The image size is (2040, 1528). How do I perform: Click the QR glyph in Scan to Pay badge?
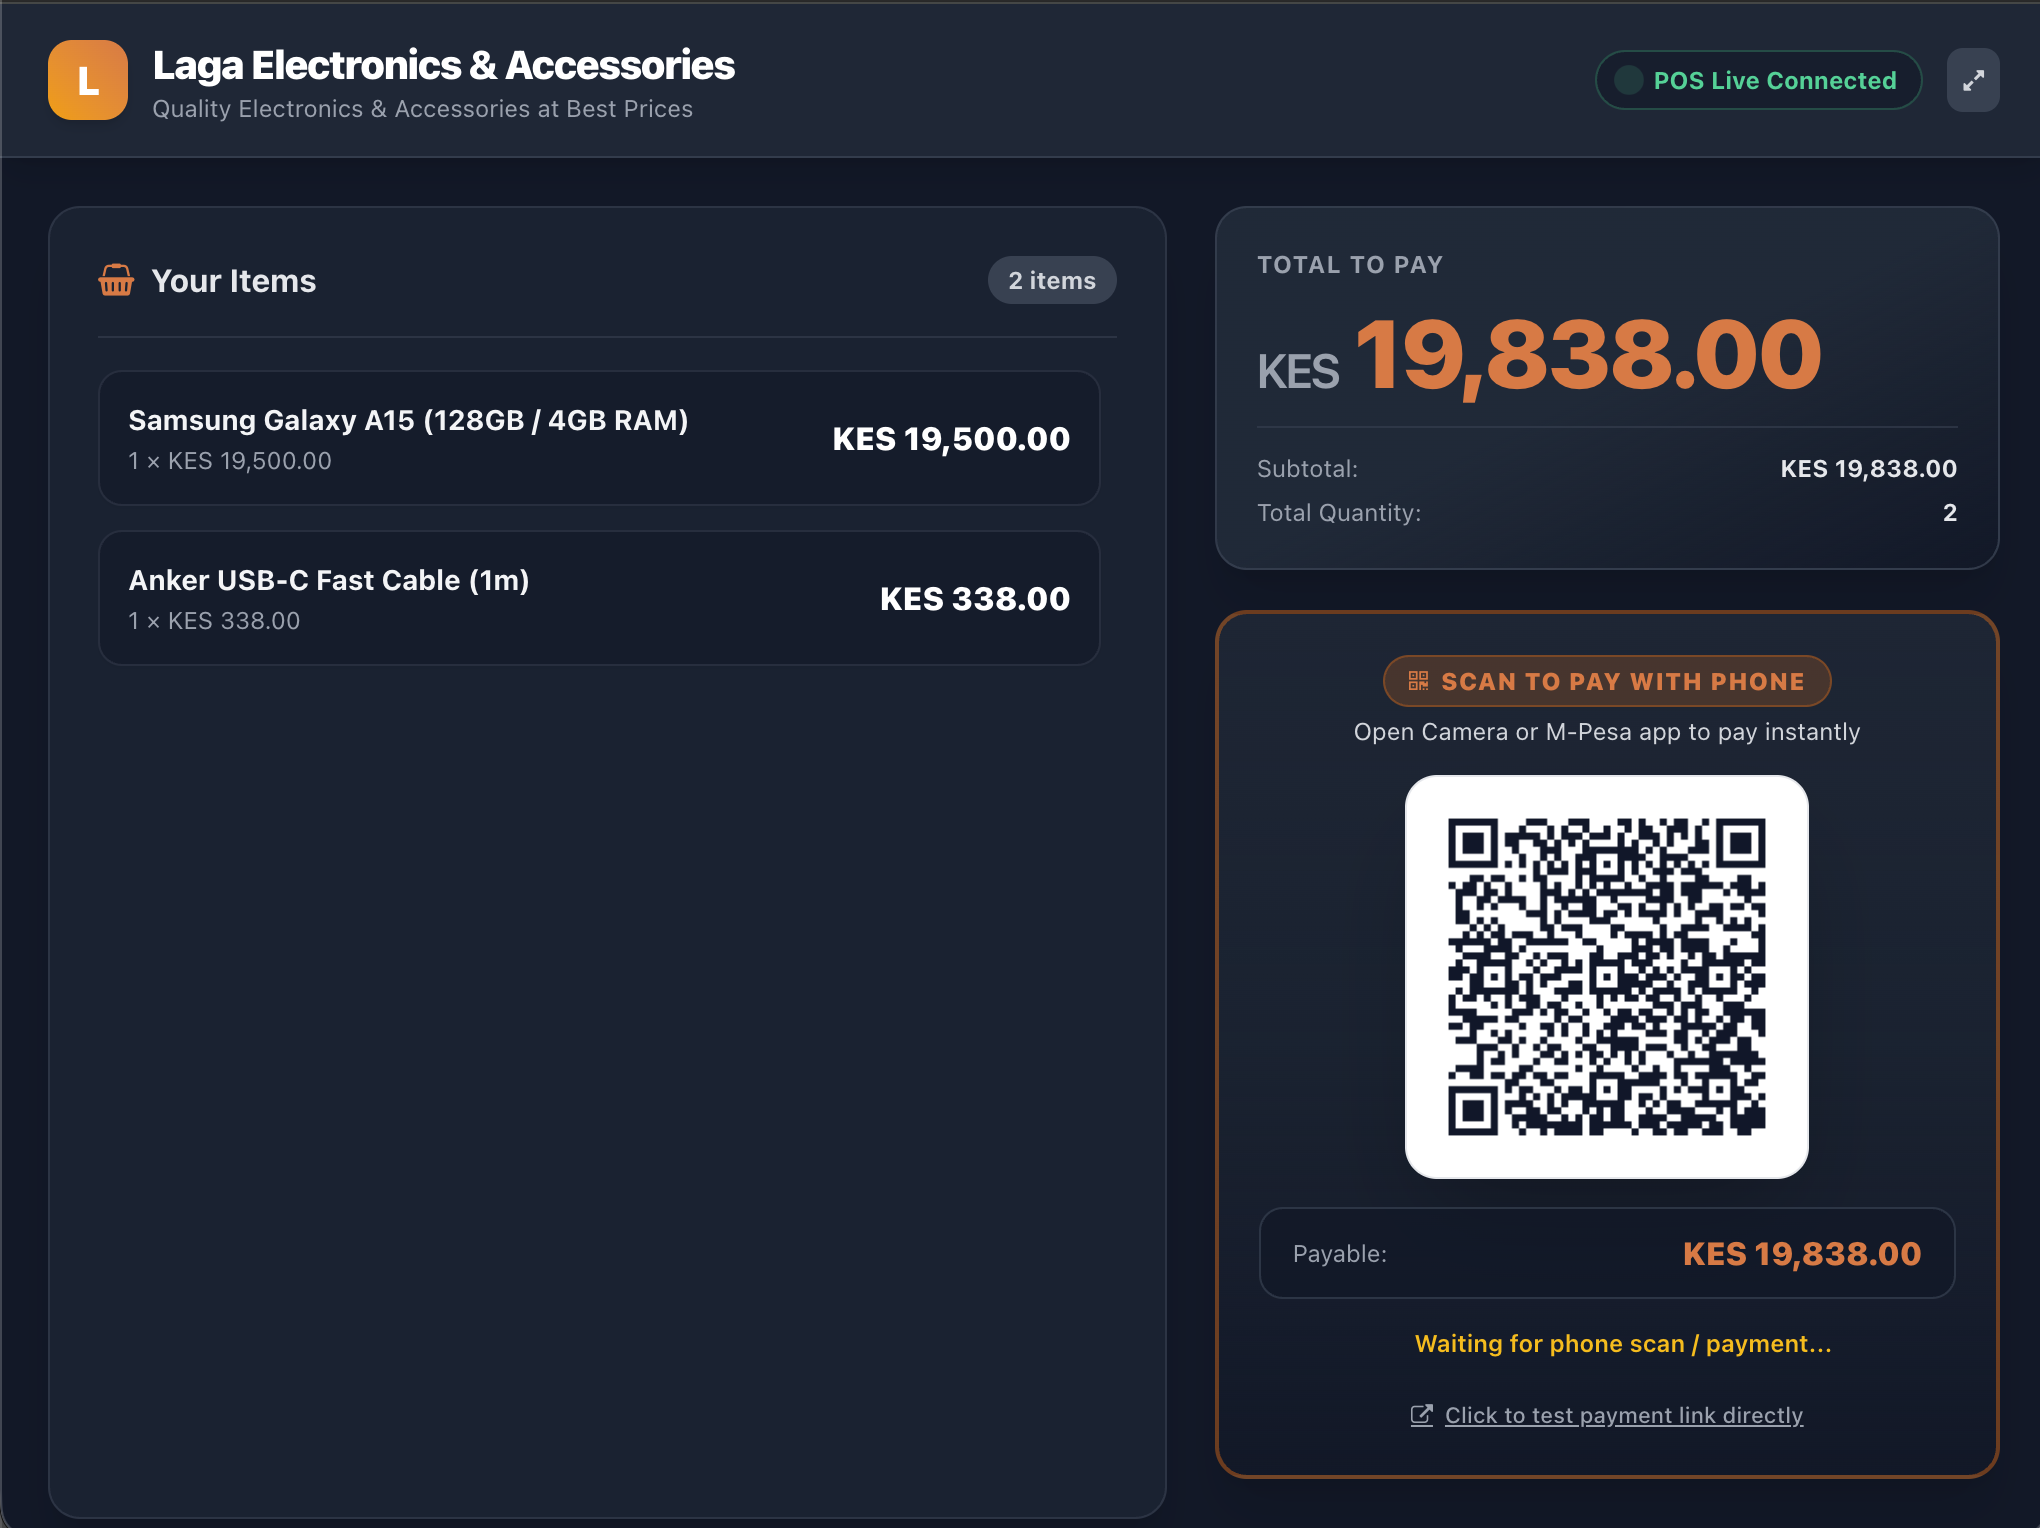point(1418,681)
